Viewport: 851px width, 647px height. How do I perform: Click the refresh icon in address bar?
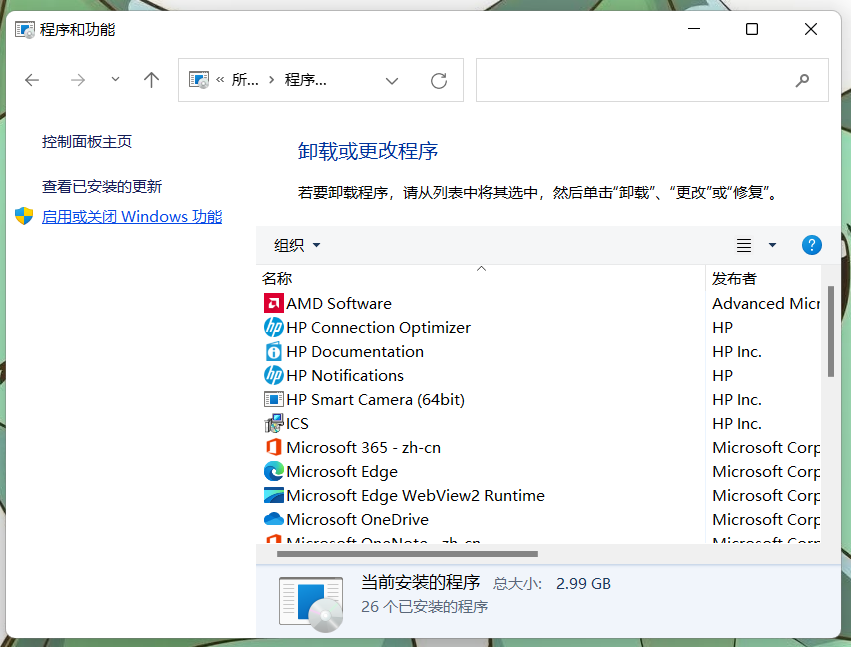pos(439,81)
